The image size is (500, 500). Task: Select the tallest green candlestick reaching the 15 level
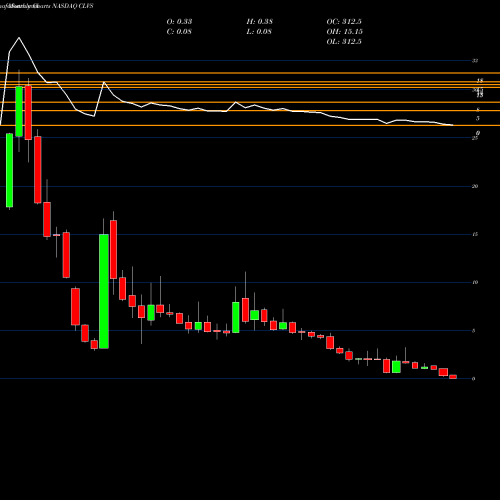point(104,291)
